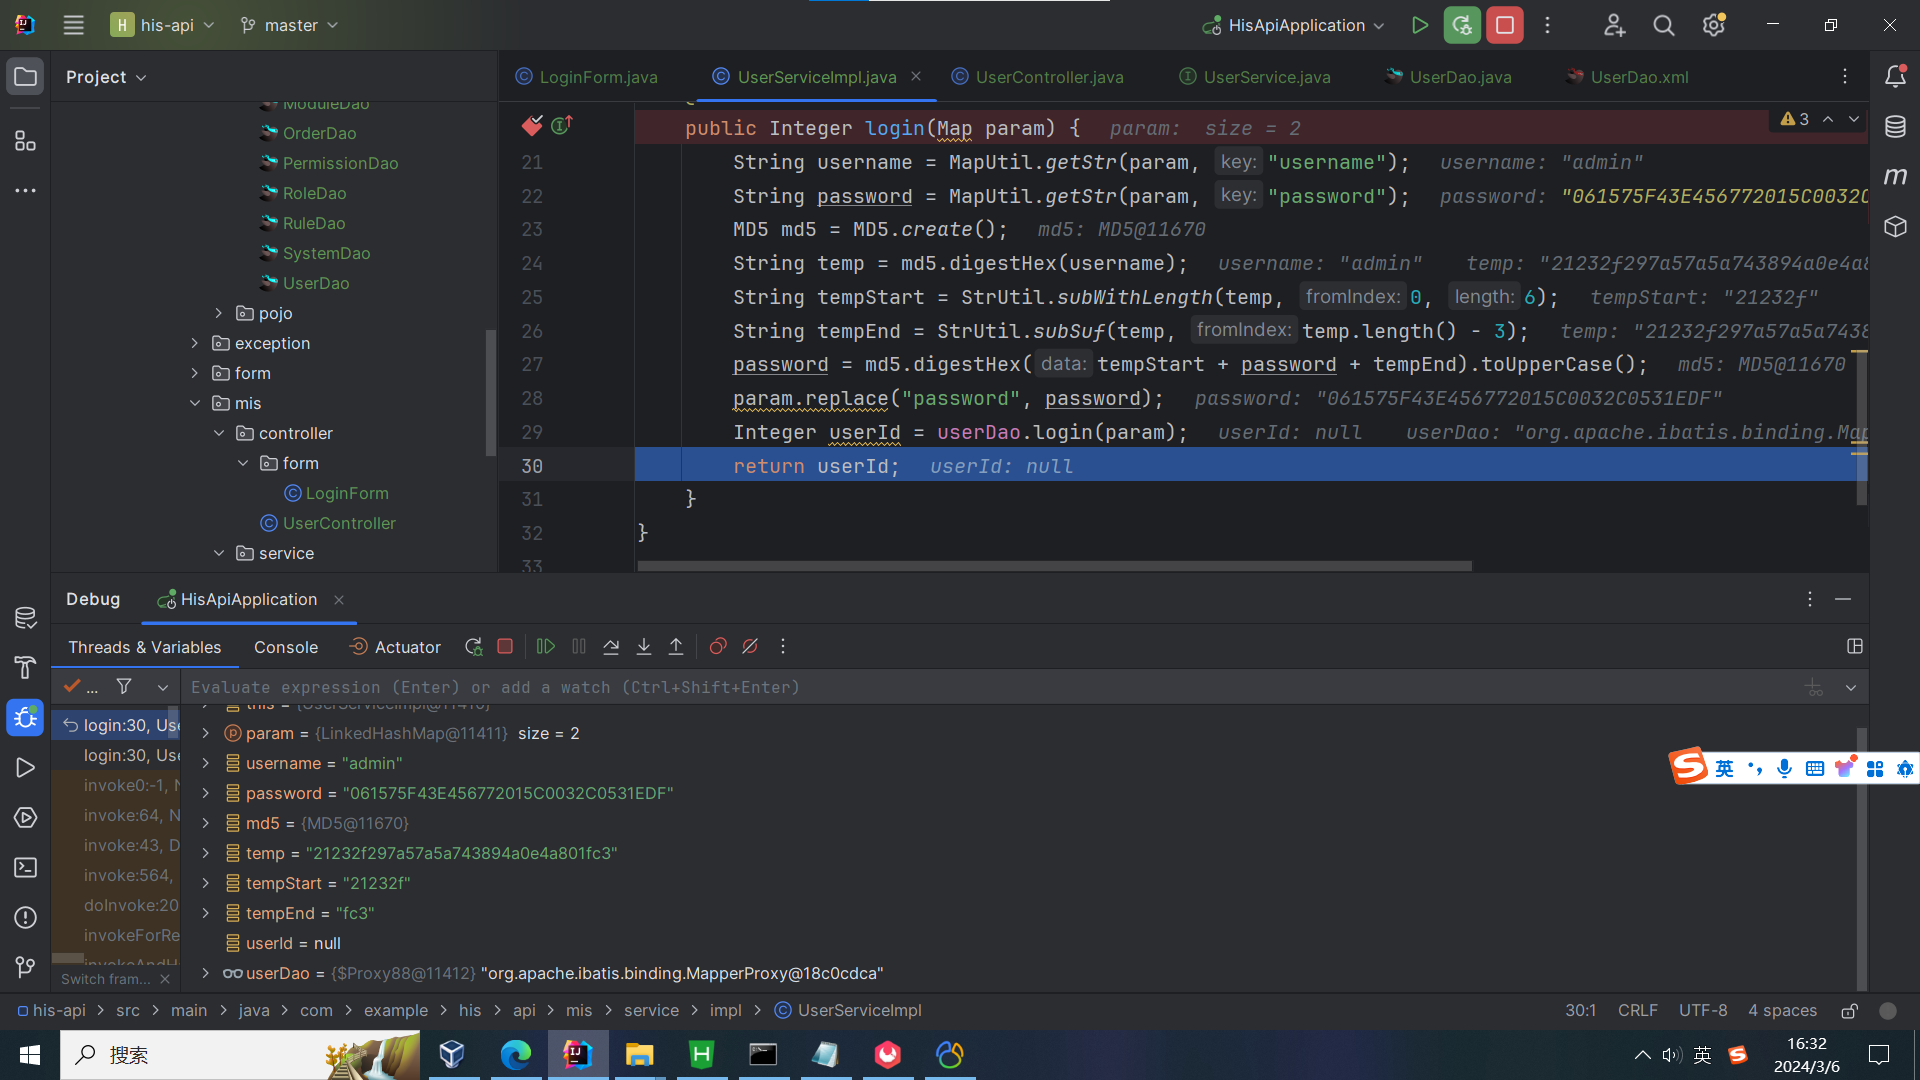Open File Explorer from taskbar
This screenshot has height=1080, width=1920.
(x=640, y=1055)
